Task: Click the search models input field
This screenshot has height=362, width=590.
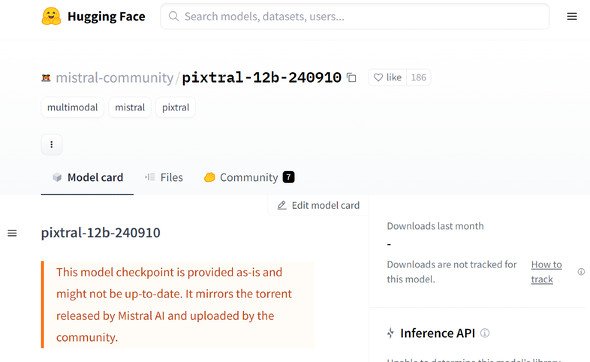Action: click(x=355, y=17)
